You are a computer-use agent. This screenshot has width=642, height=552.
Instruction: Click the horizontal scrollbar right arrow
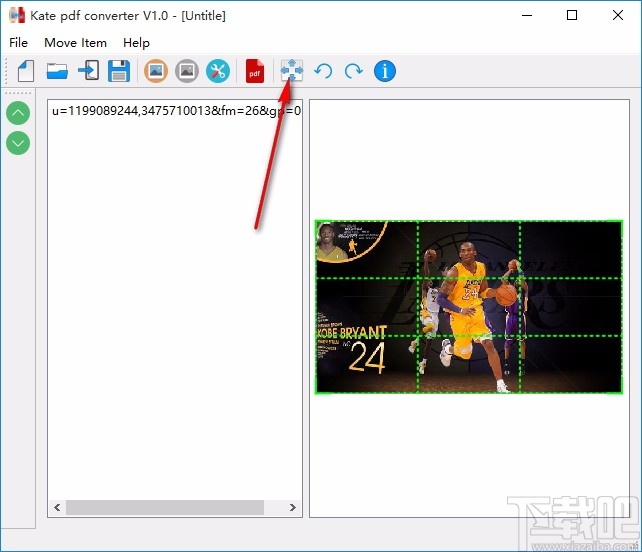coord(293,508)
